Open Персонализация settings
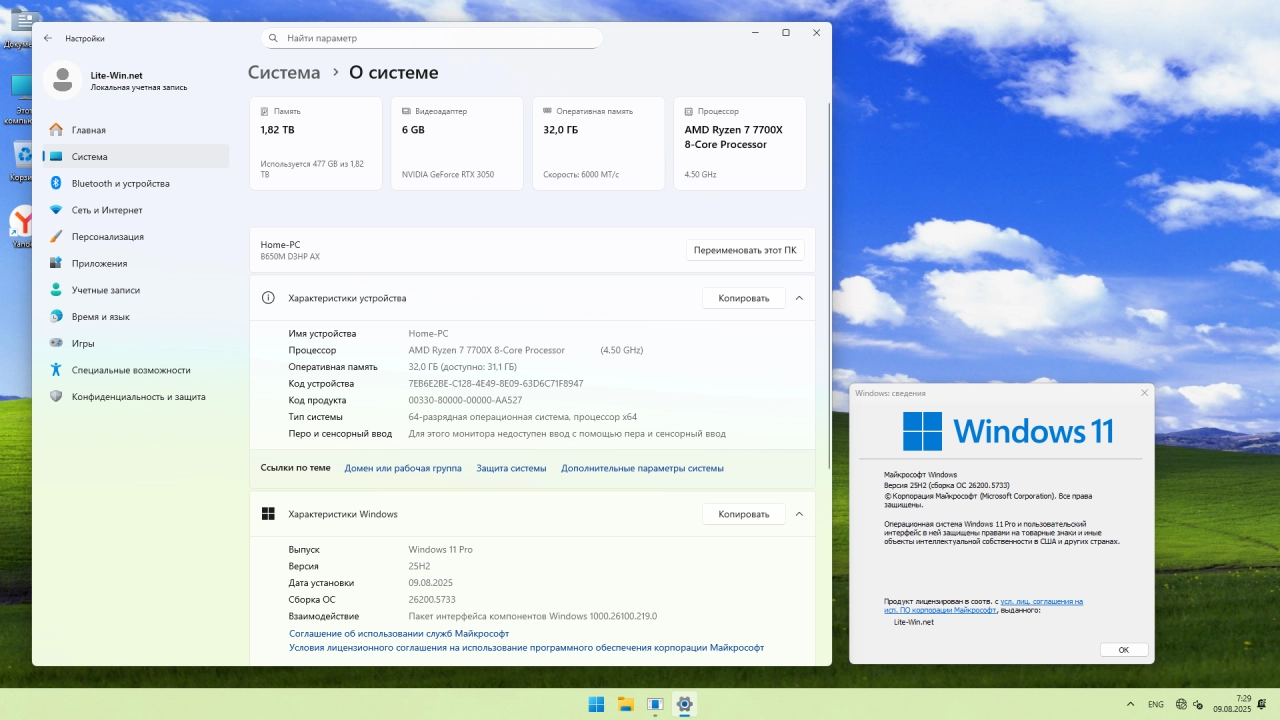 [136, 237]
